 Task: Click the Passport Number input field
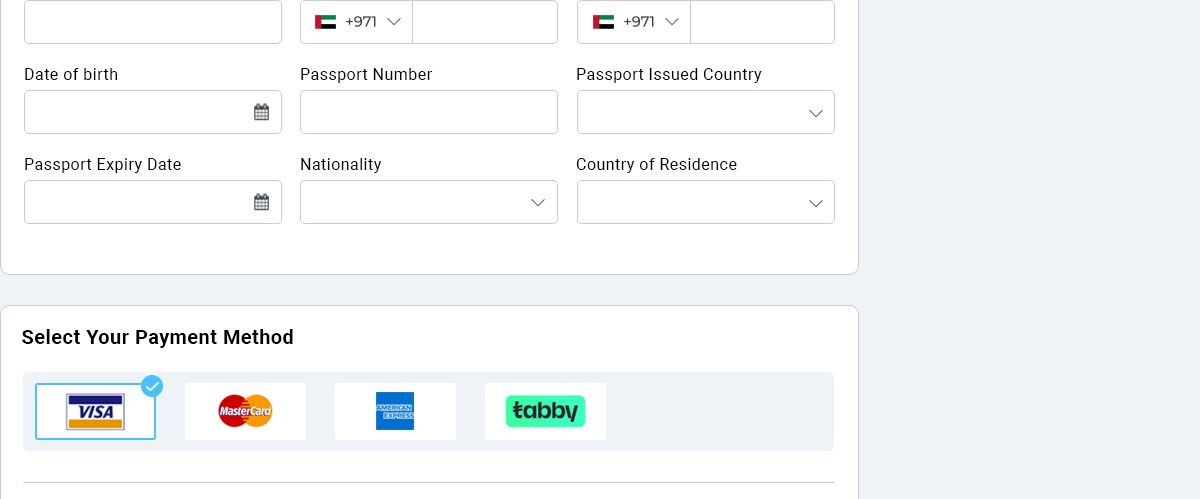point(428,112)
